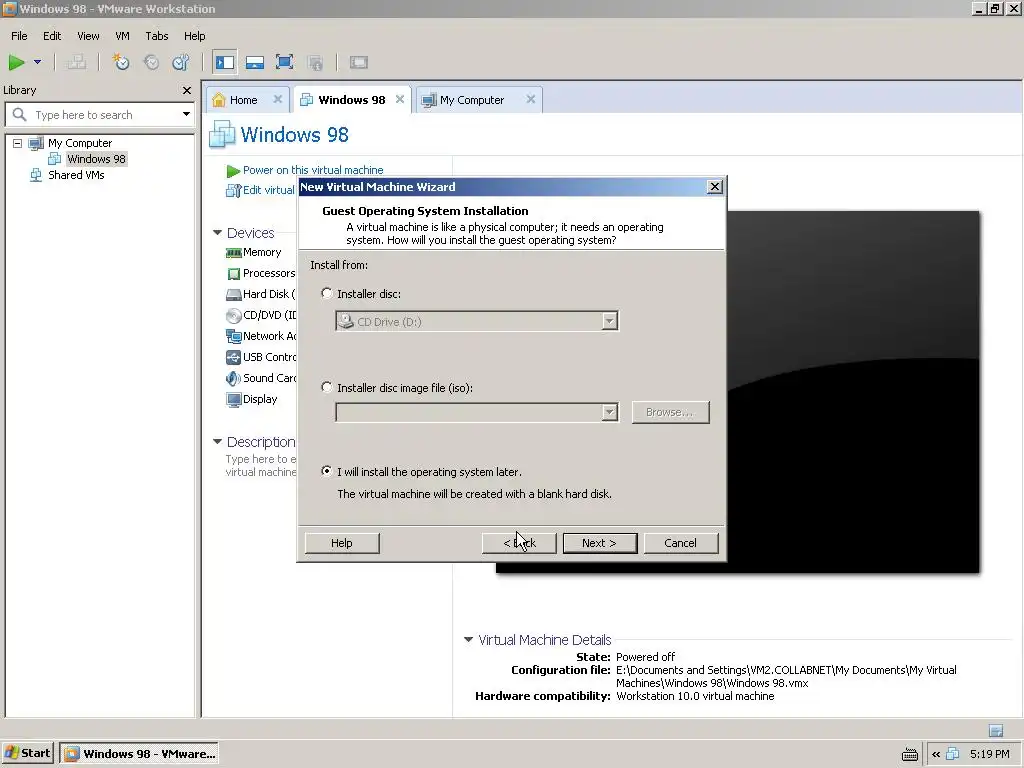This screenshot has width=1024, height=768.
Task: Click the wizard Help button
Action: click(342, 543)
